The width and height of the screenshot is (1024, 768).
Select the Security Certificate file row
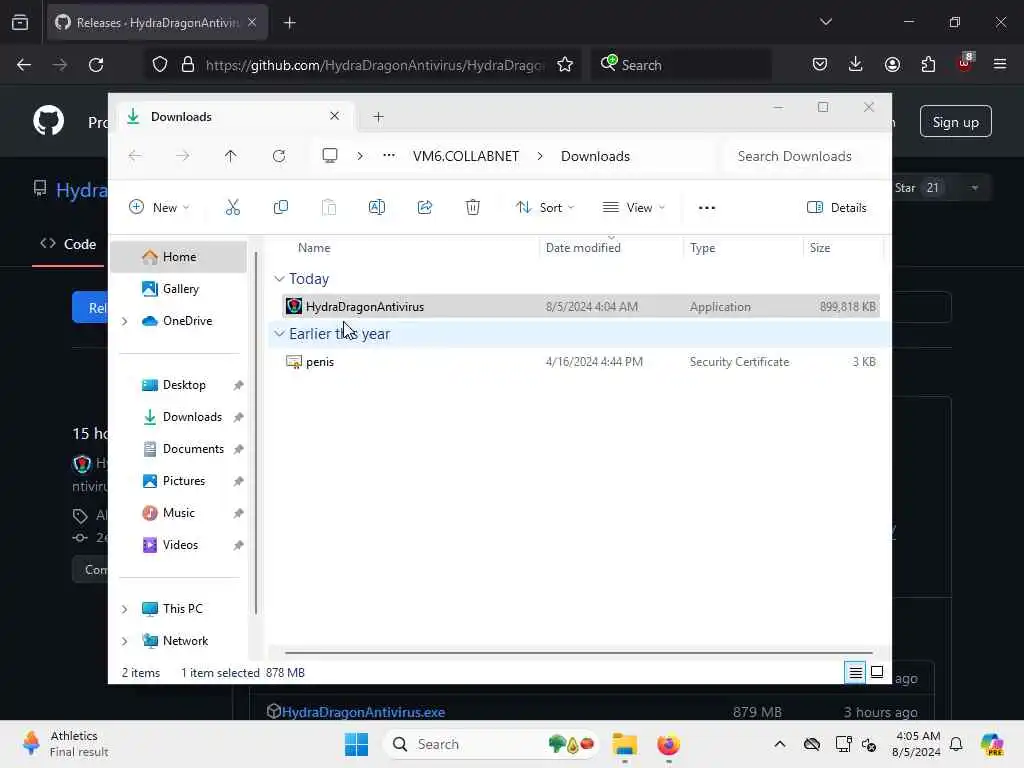click(x=581, y=362)
